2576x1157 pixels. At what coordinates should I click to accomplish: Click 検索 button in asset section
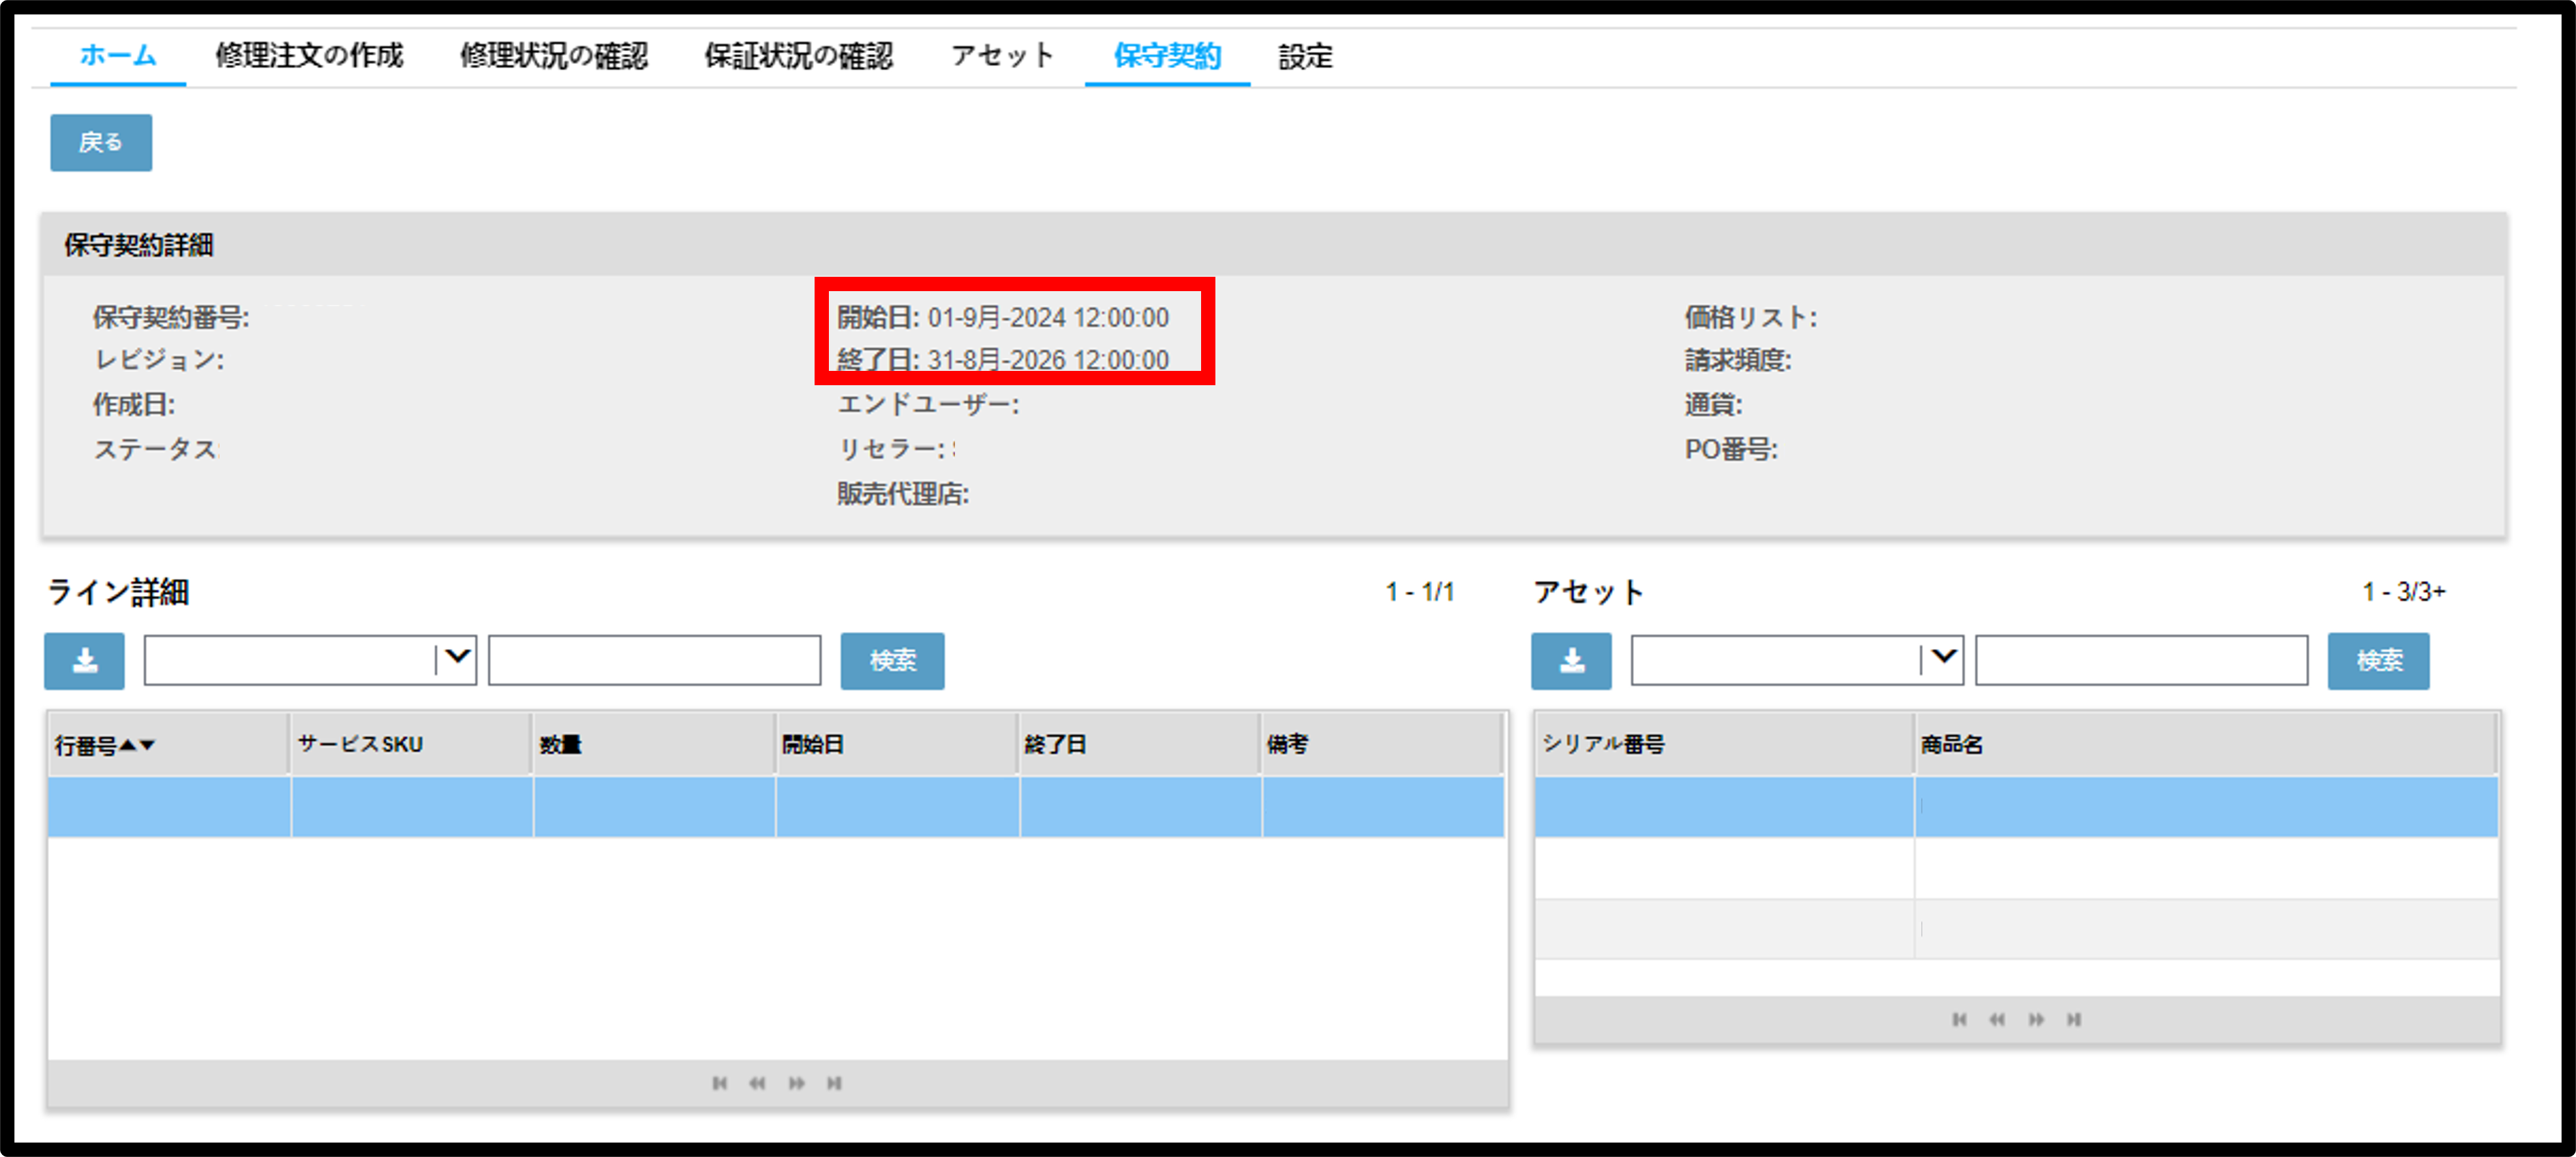[2379, 661]
